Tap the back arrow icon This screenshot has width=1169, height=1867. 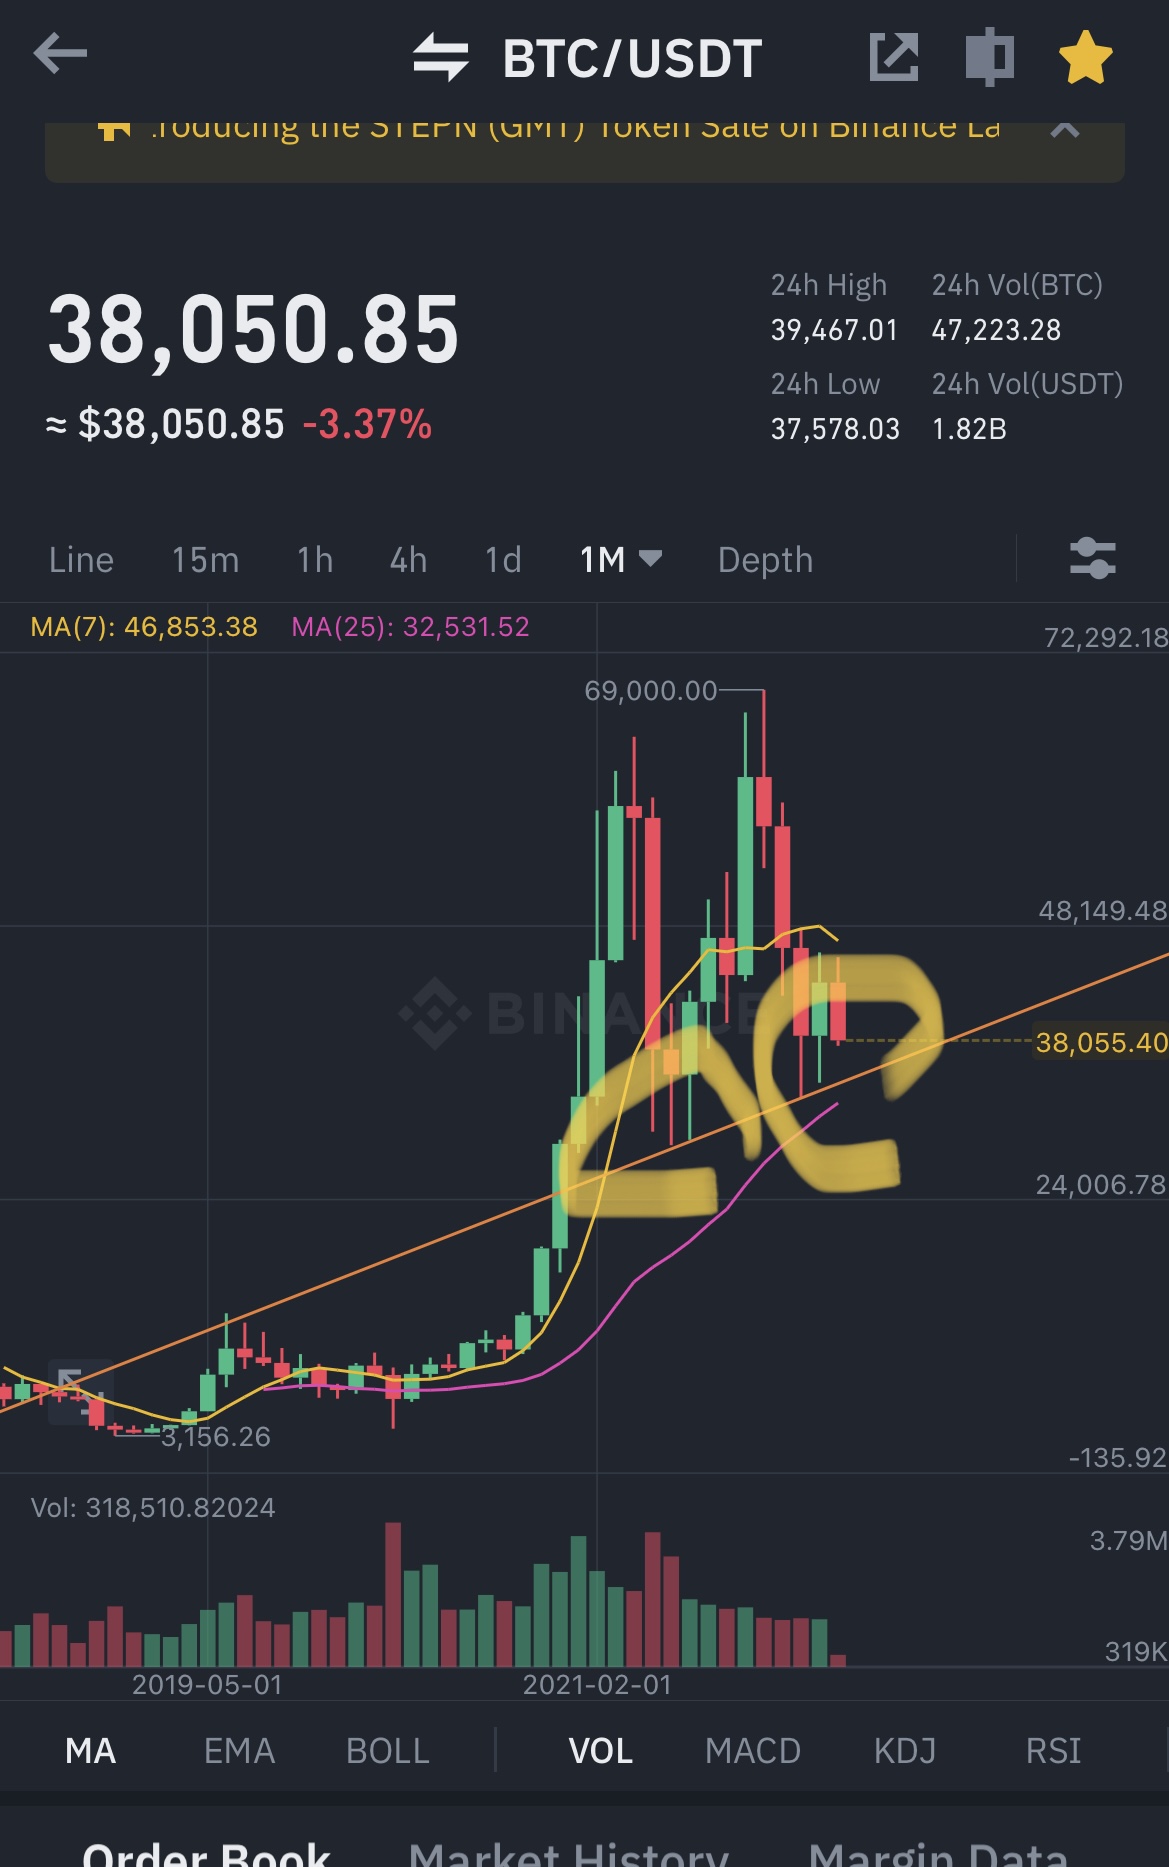tap(60, 54)
